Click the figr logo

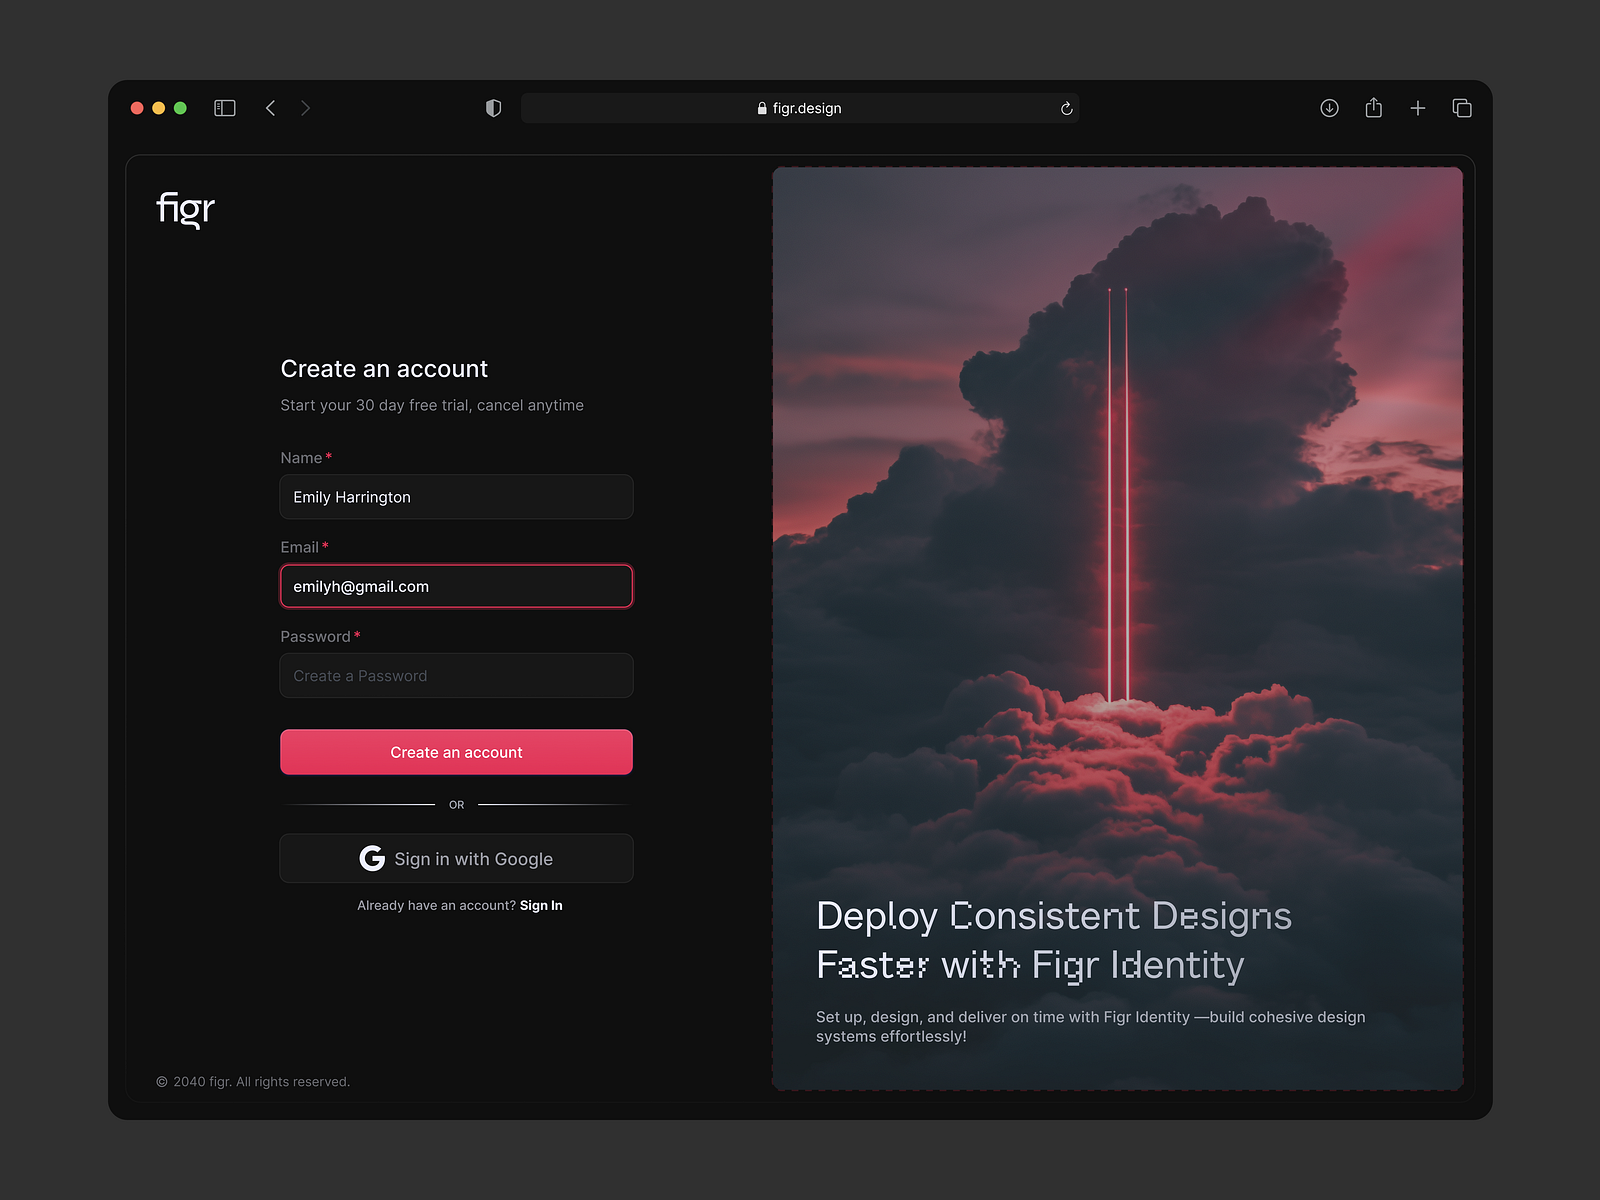pos(184,208)
